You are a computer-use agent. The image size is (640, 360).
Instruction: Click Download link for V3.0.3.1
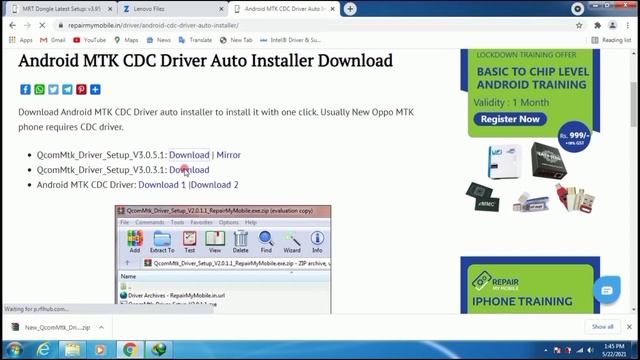189,170
